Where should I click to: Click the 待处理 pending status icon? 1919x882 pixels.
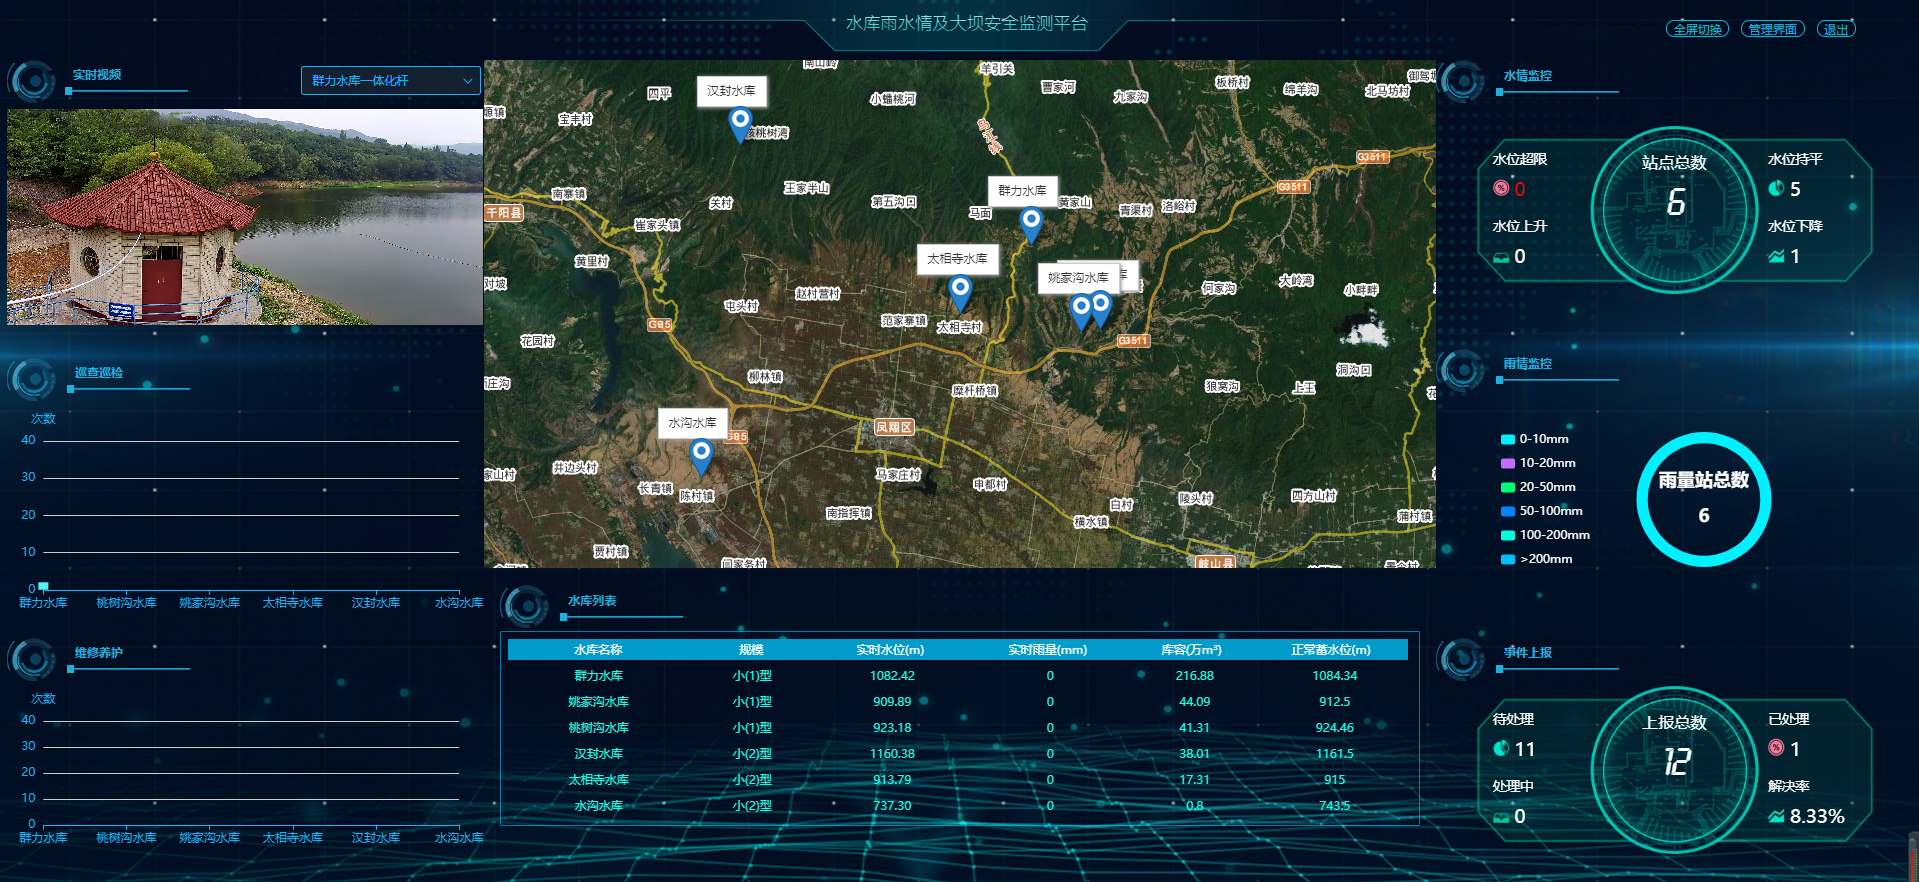(1500, 749)
